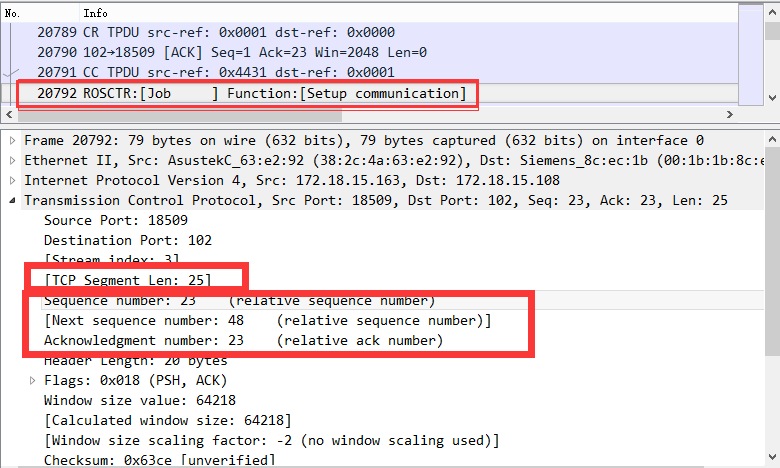Click packet list scrollbar up arrow
This screenshot has width=780, height=468.
point(771,11)
